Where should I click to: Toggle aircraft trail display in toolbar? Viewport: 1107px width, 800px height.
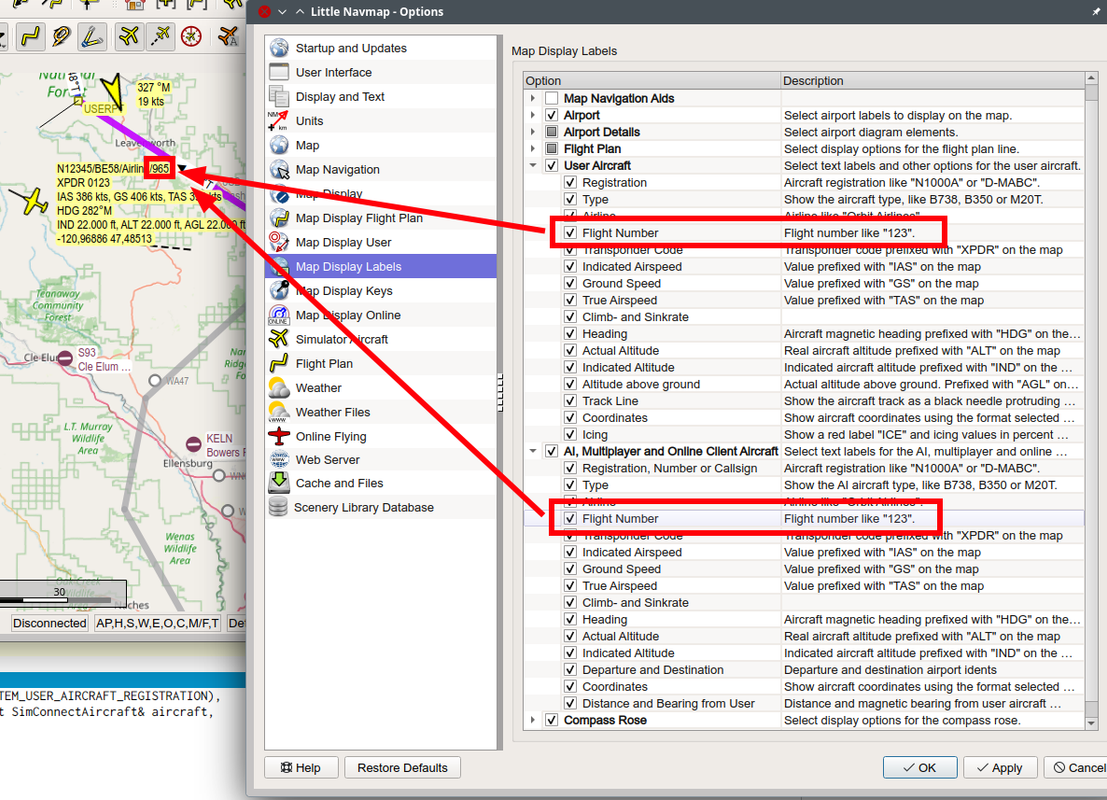point(160,36)
